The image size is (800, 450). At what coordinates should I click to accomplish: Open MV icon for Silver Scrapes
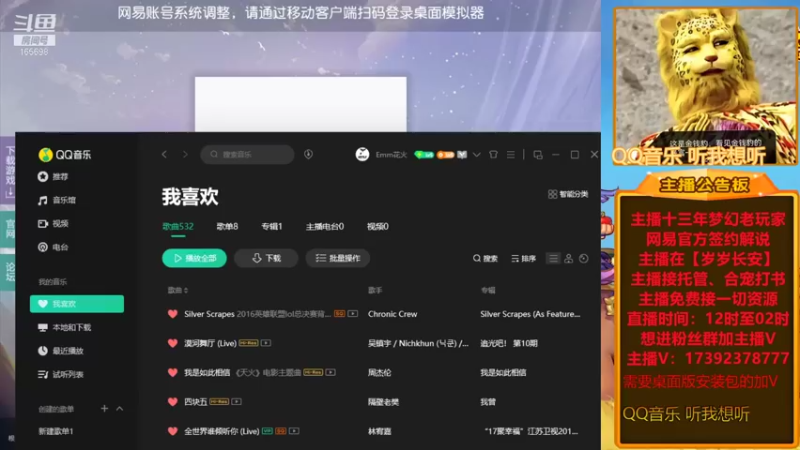point(353,314)
